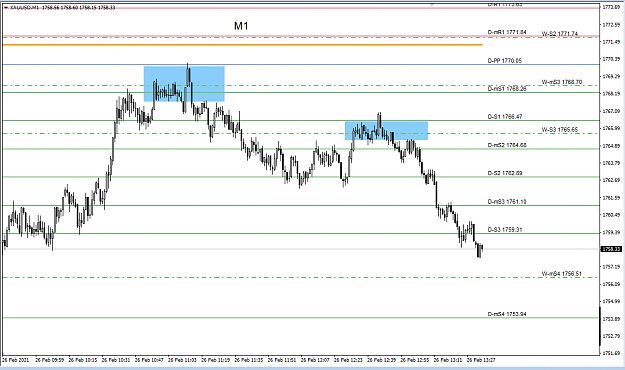Click price scale value 1752.79
This screenshot has height=370, width=625.
coord(611,336)
